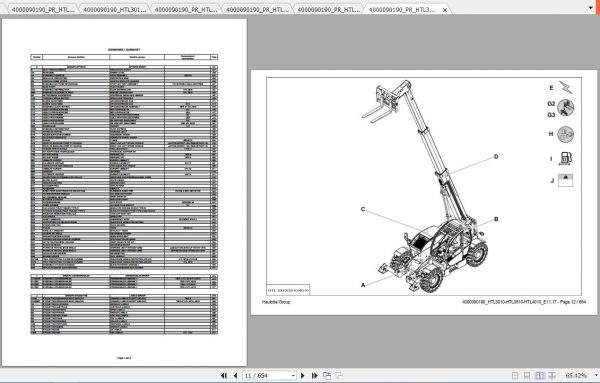Image resolution: width=600 pixels, height=383 pixels.
Task: Click the 65.42% zoom level value
Action: point(576,376)
